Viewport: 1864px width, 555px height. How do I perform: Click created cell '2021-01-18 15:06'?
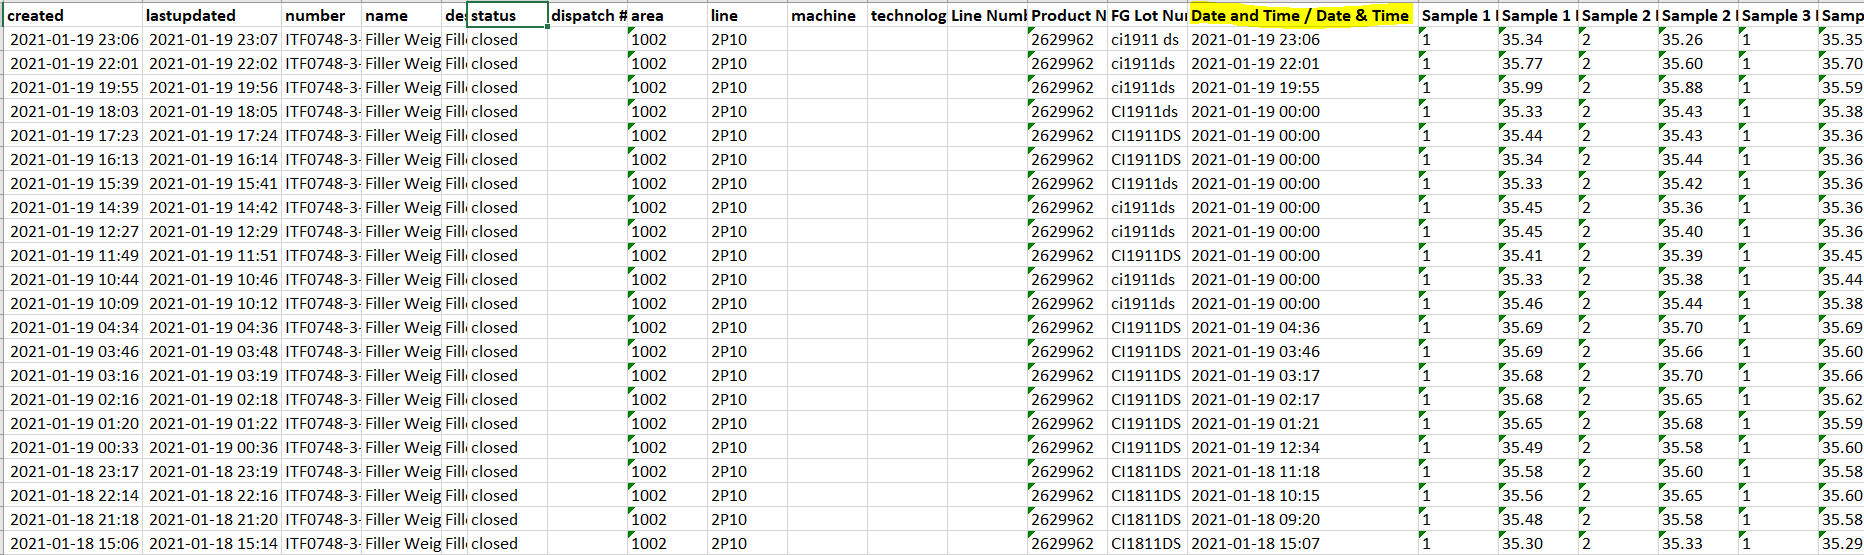pos(73,543)
